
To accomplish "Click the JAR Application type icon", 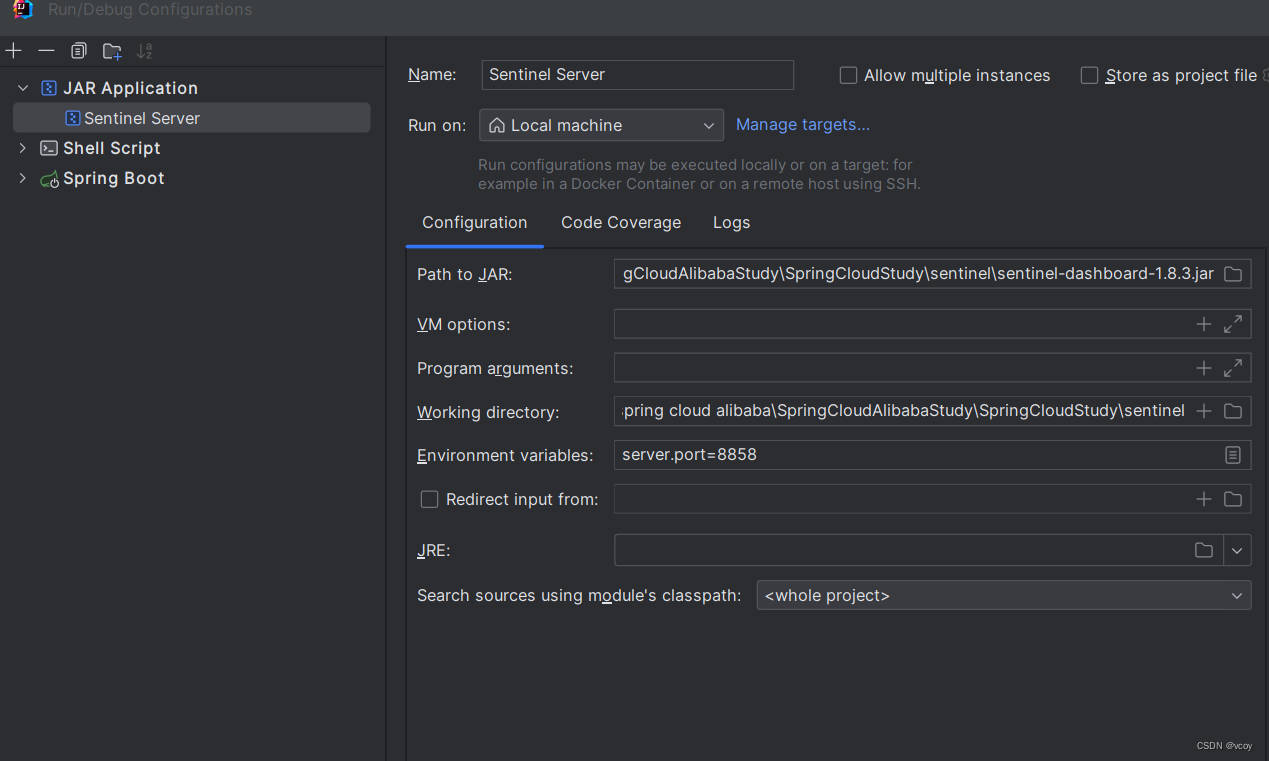I will (49, 88).
